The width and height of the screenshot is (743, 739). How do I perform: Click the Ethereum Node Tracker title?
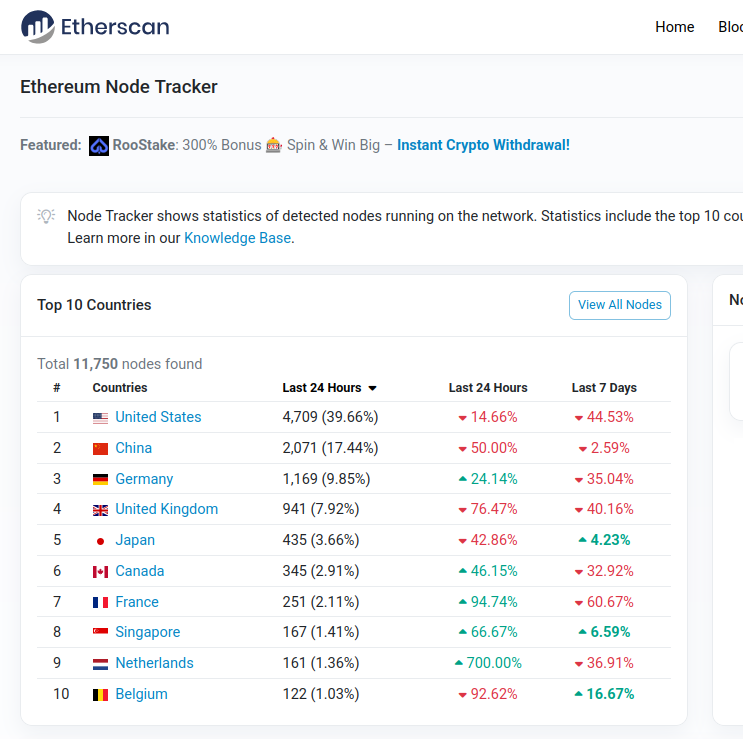[x=119, y=87]
